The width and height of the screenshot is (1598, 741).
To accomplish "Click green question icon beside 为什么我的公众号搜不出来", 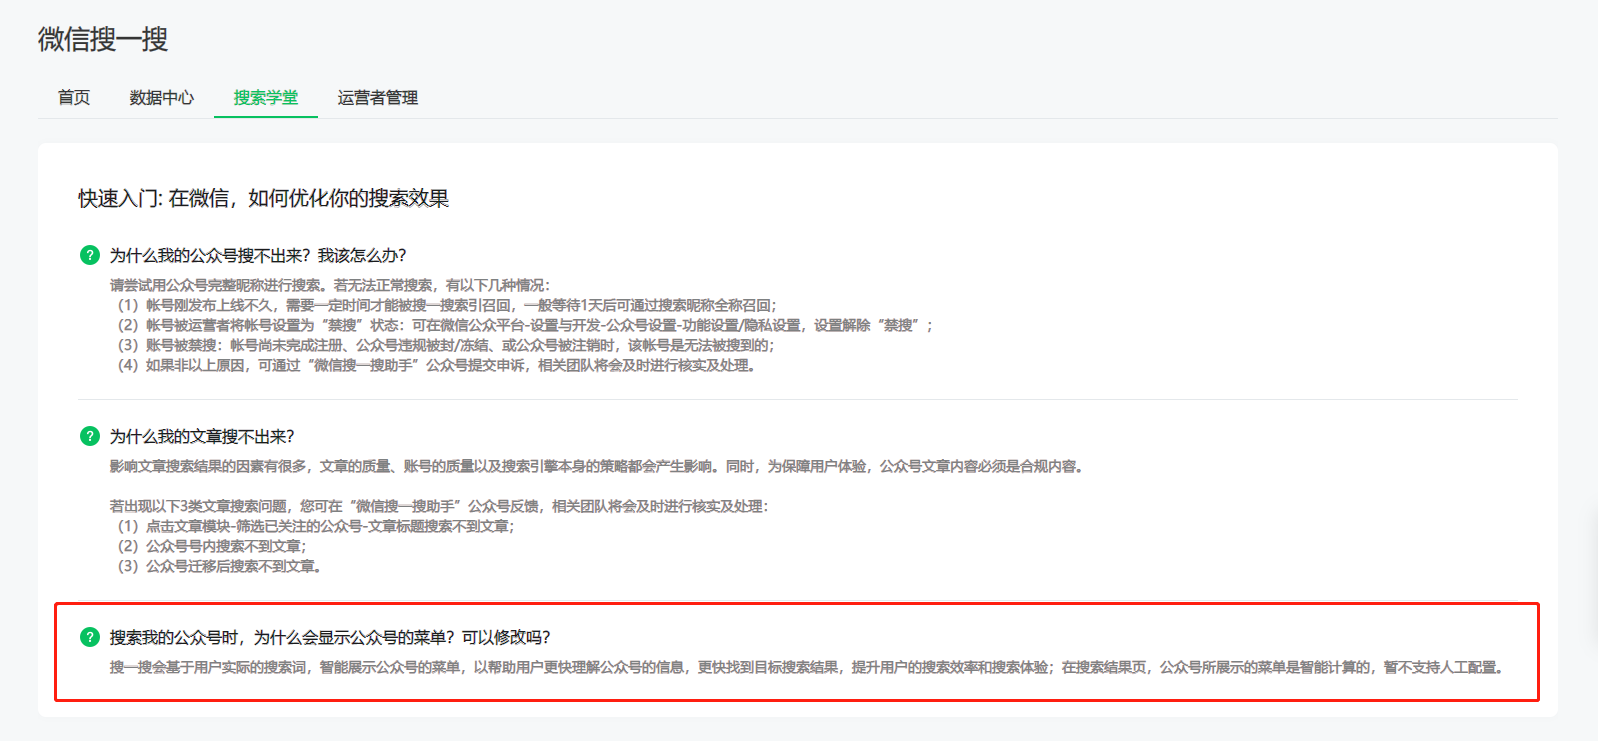I will click(x=90, y=255).
